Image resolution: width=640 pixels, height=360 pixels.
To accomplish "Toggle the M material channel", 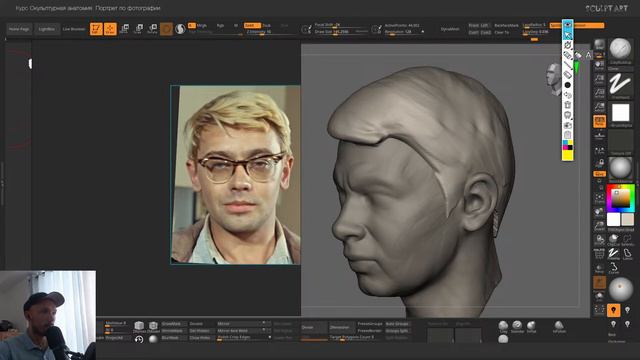I will coord(236,25).
